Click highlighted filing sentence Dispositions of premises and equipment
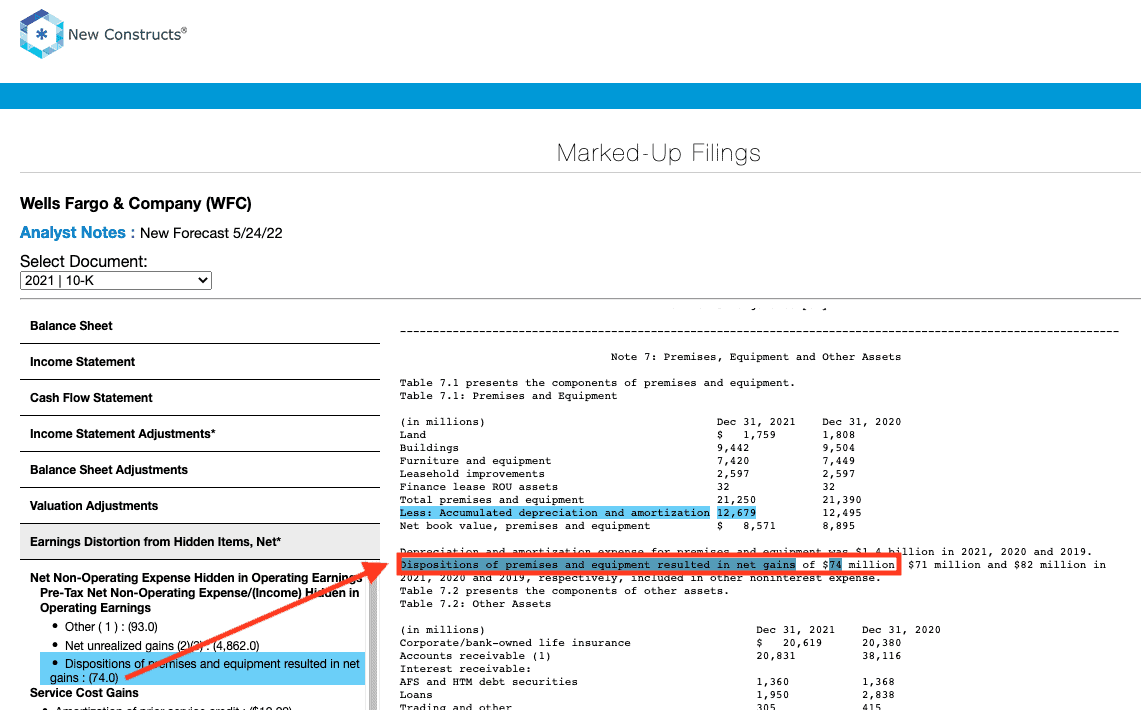Viewport: 1141px width, 710px height. (597, 565)
